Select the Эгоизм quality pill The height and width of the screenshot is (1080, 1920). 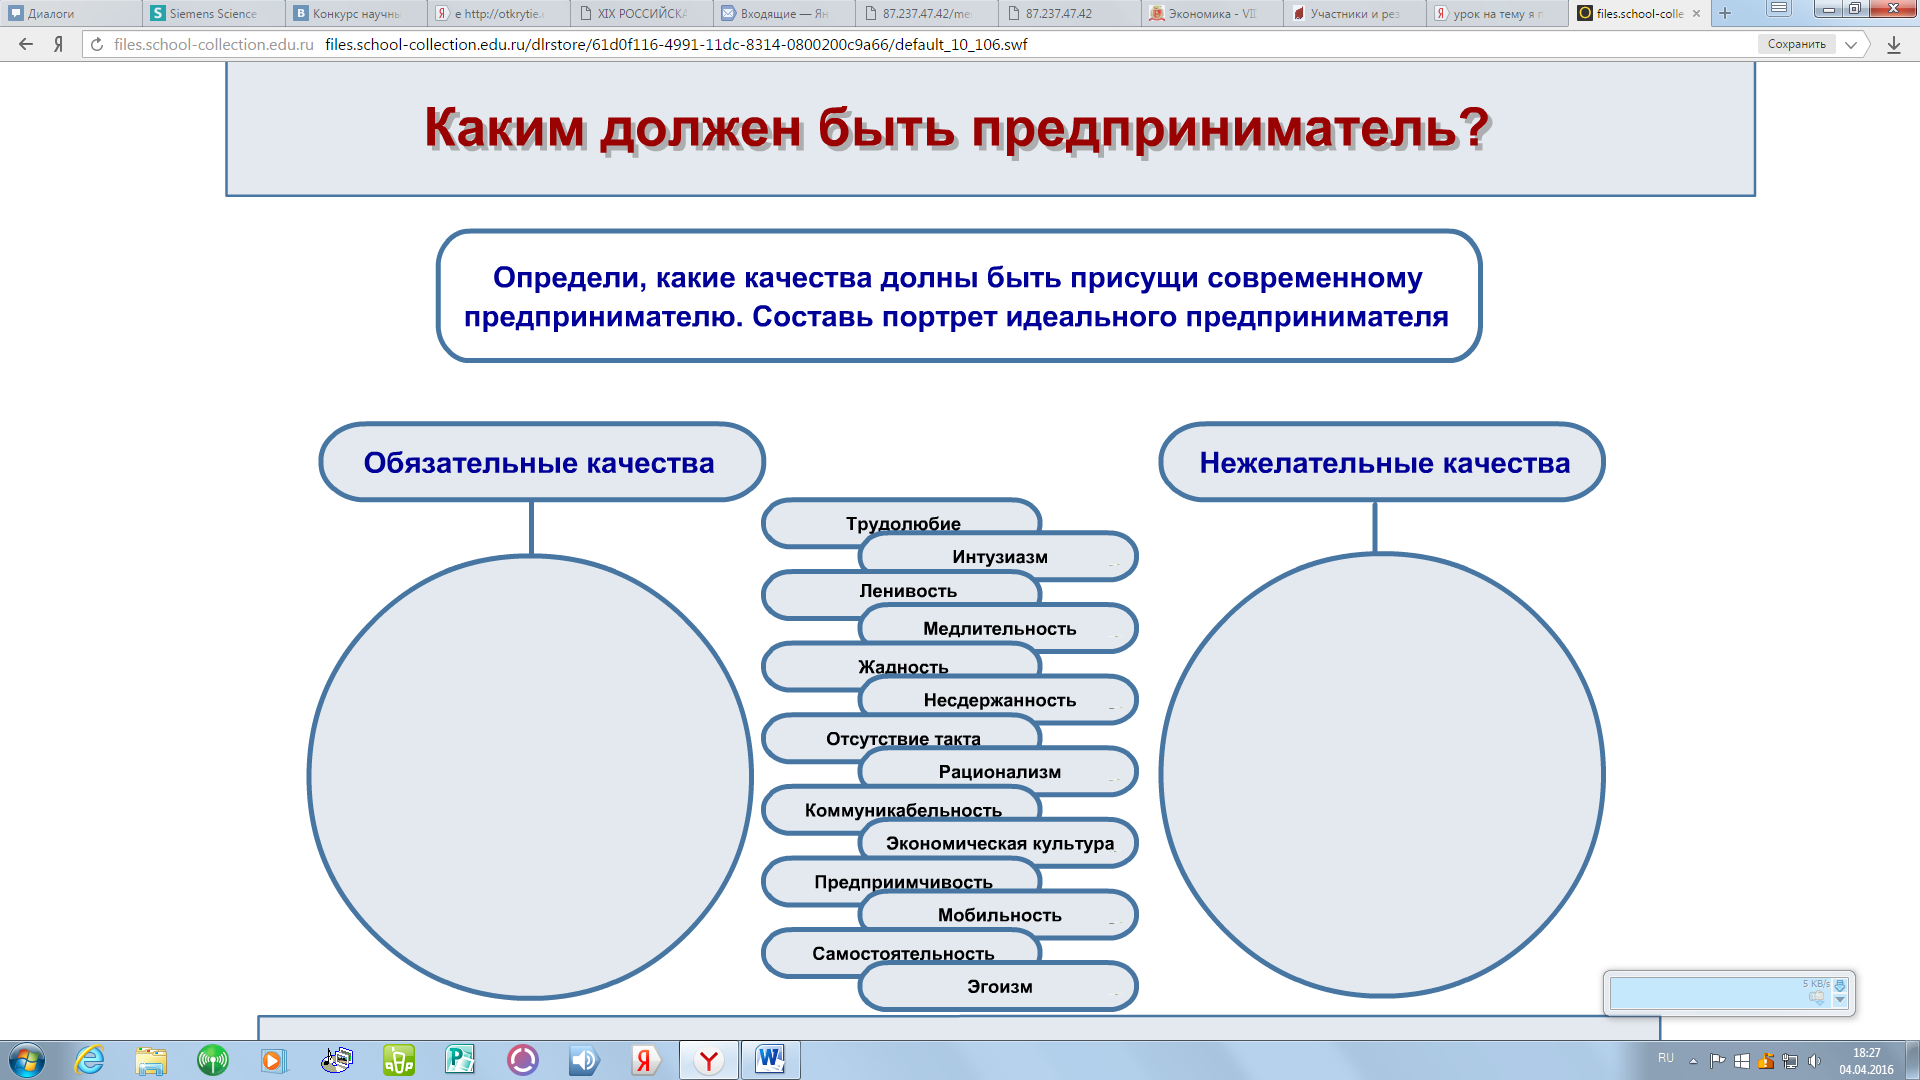[998, 987]
